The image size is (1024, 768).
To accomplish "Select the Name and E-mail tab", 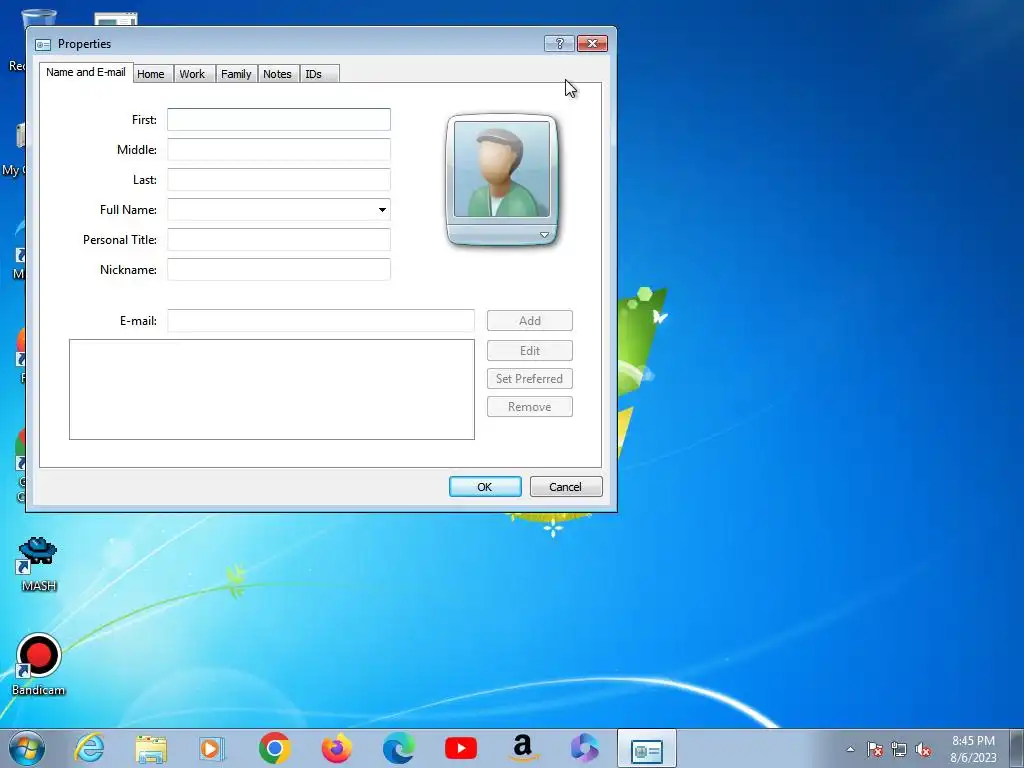I will pyautogui.click(x=86, y=72).
